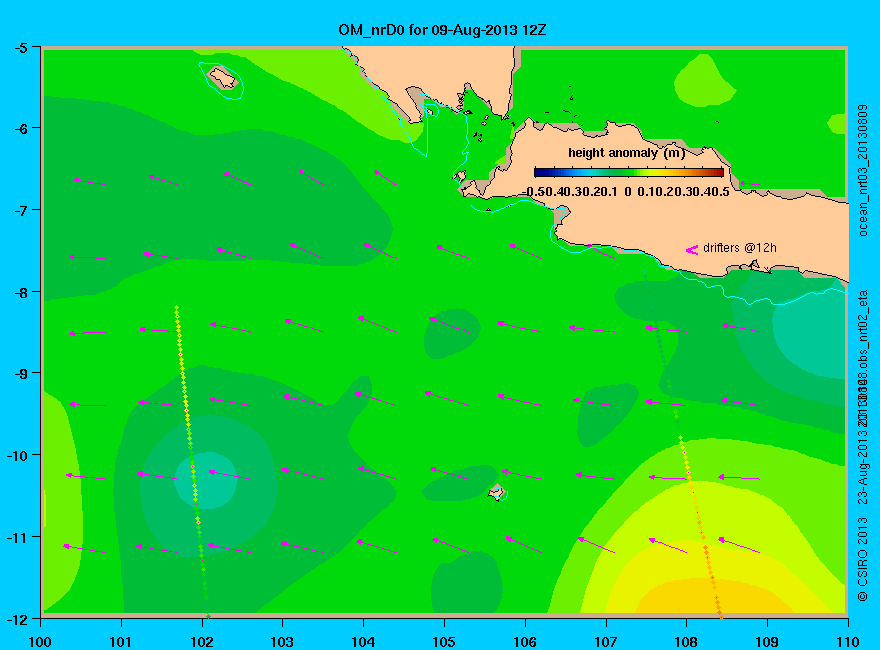Click the y-axis label -7

[x=20, y=210]
